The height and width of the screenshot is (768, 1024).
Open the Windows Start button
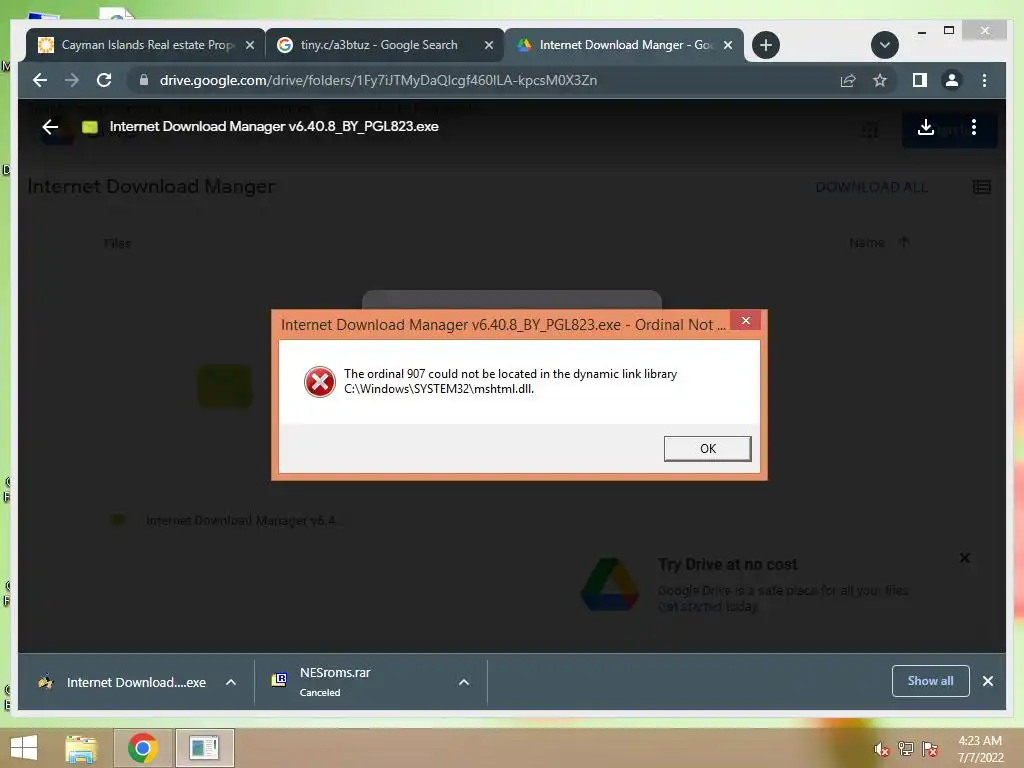coord(24,748)
